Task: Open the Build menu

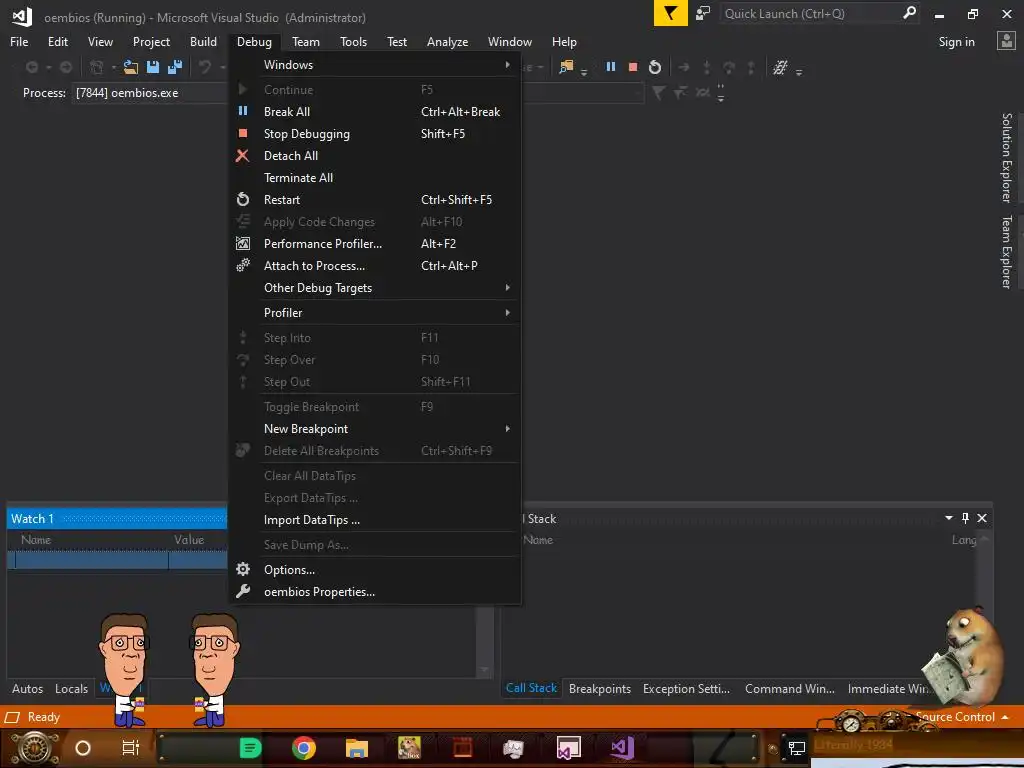Action: click(203, 42)
